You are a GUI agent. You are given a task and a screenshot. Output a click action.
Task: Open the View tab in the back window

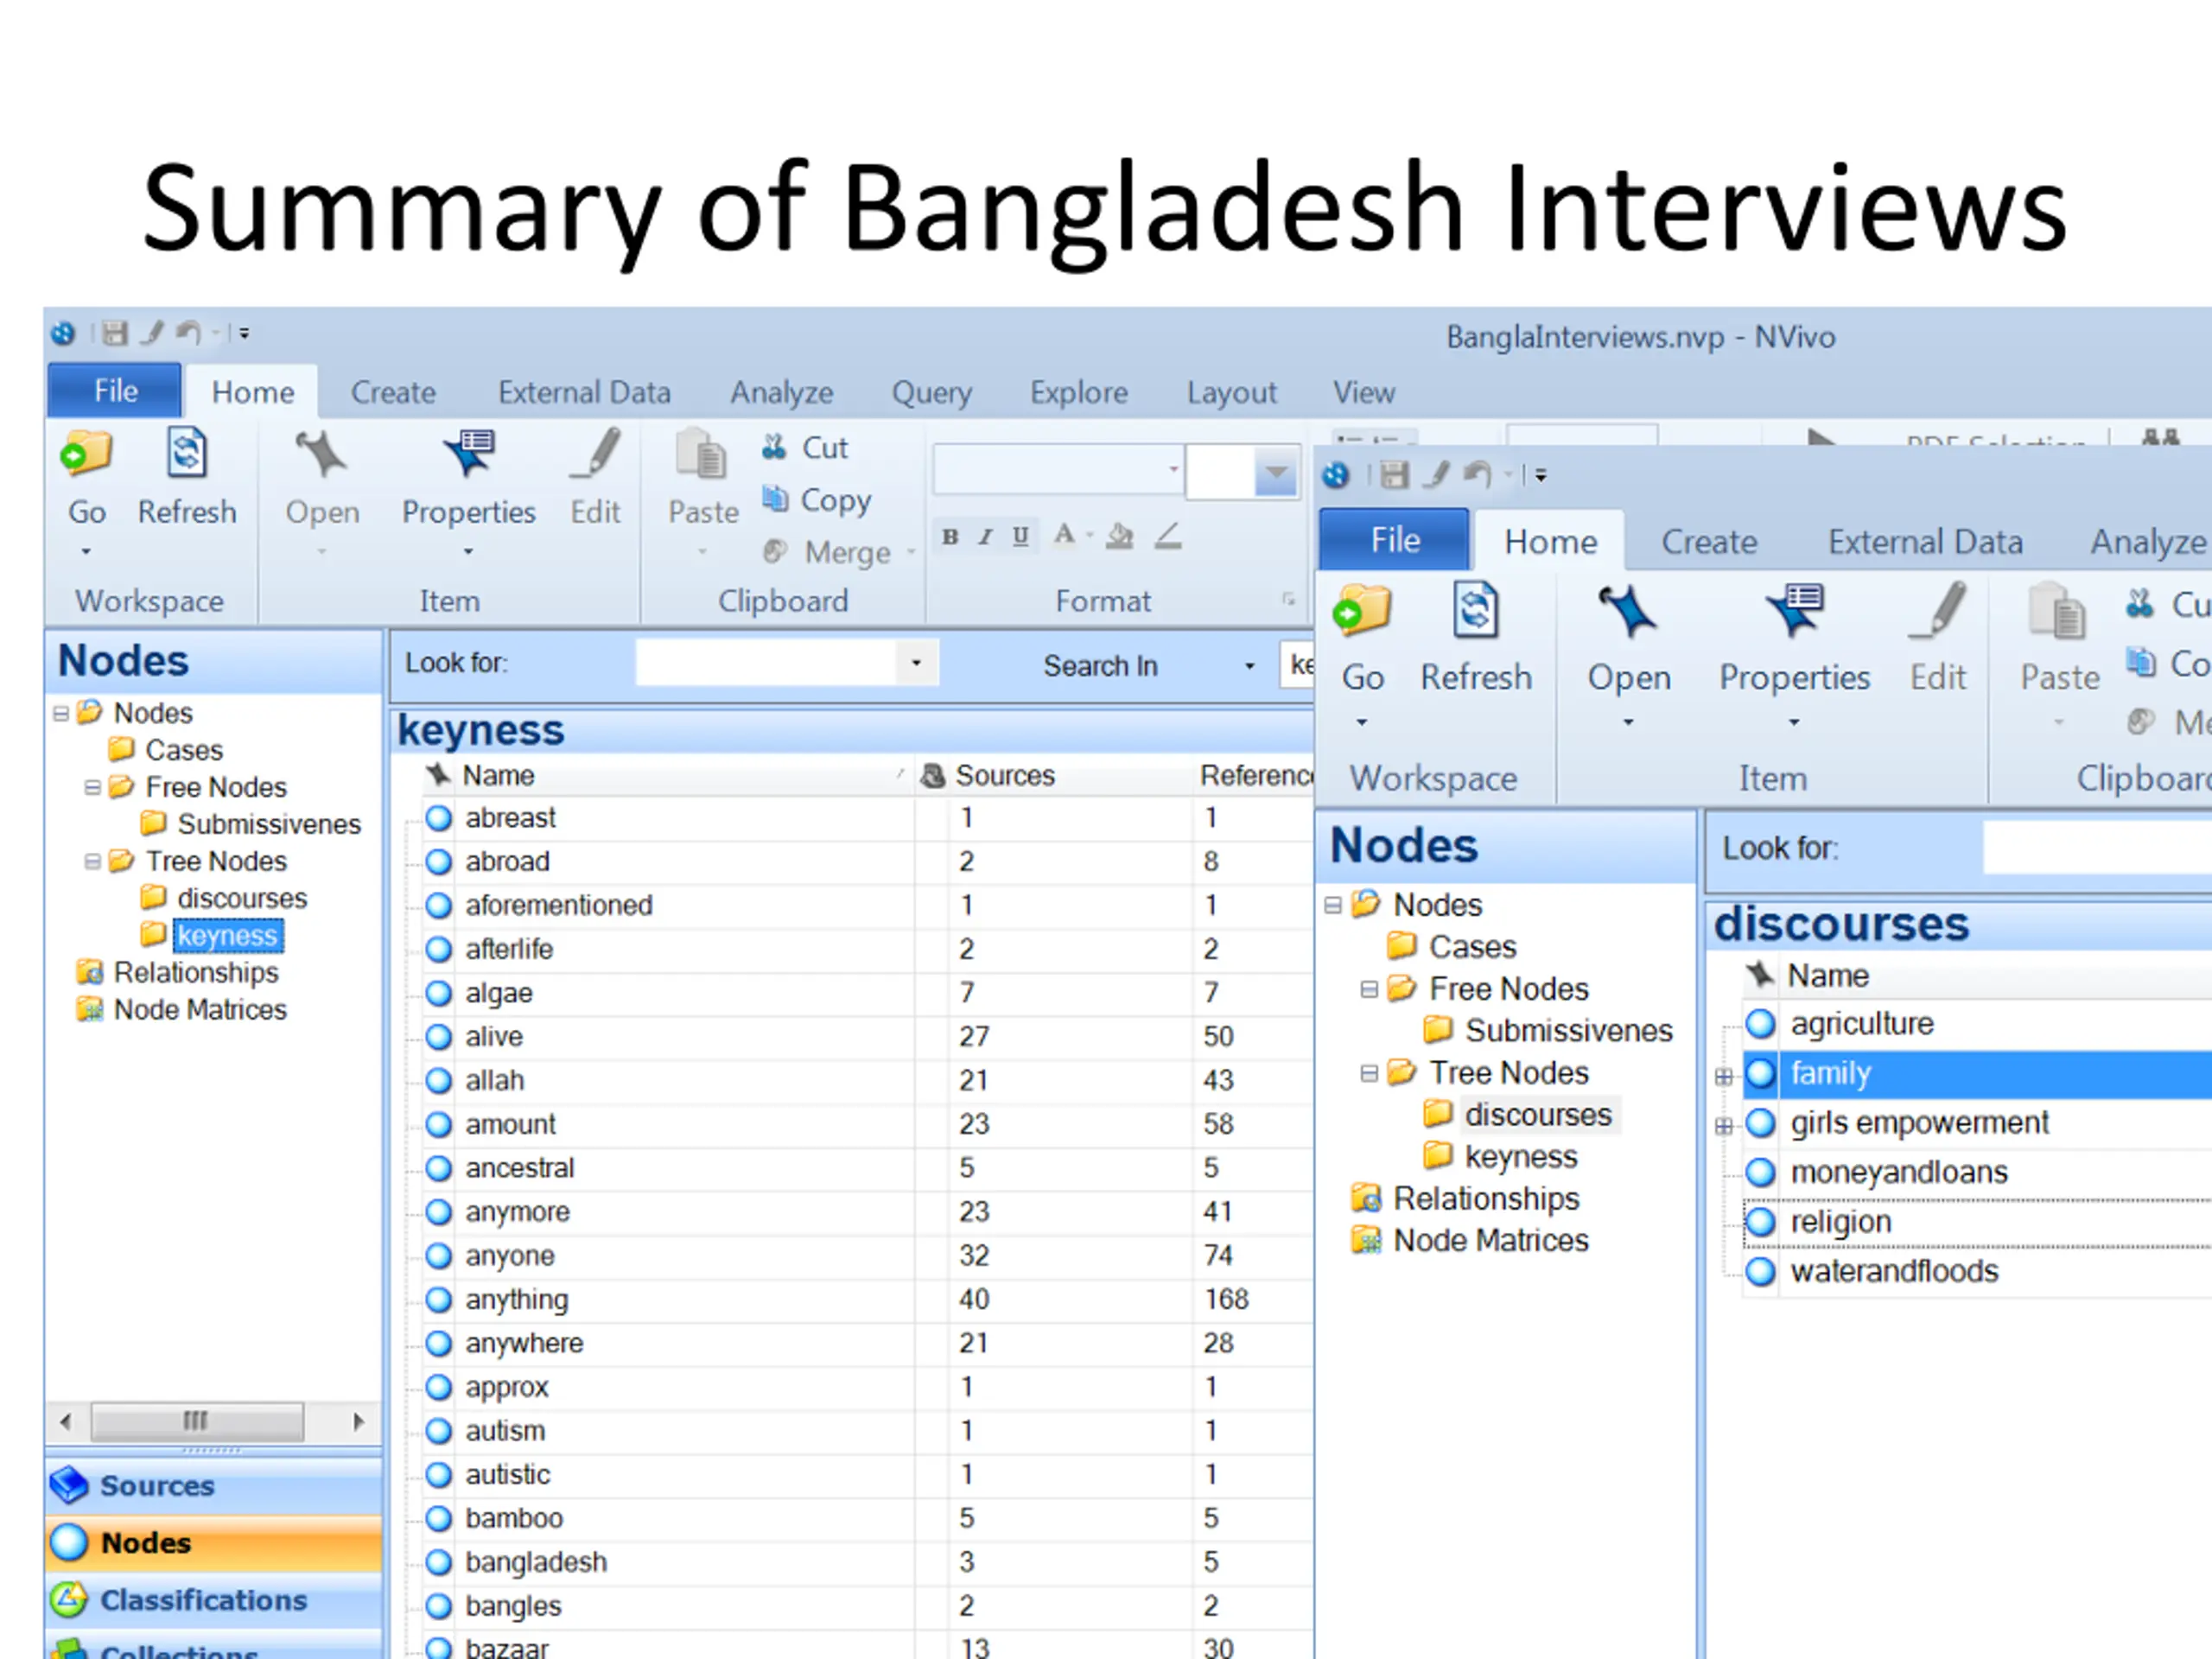click(1363, 392)
